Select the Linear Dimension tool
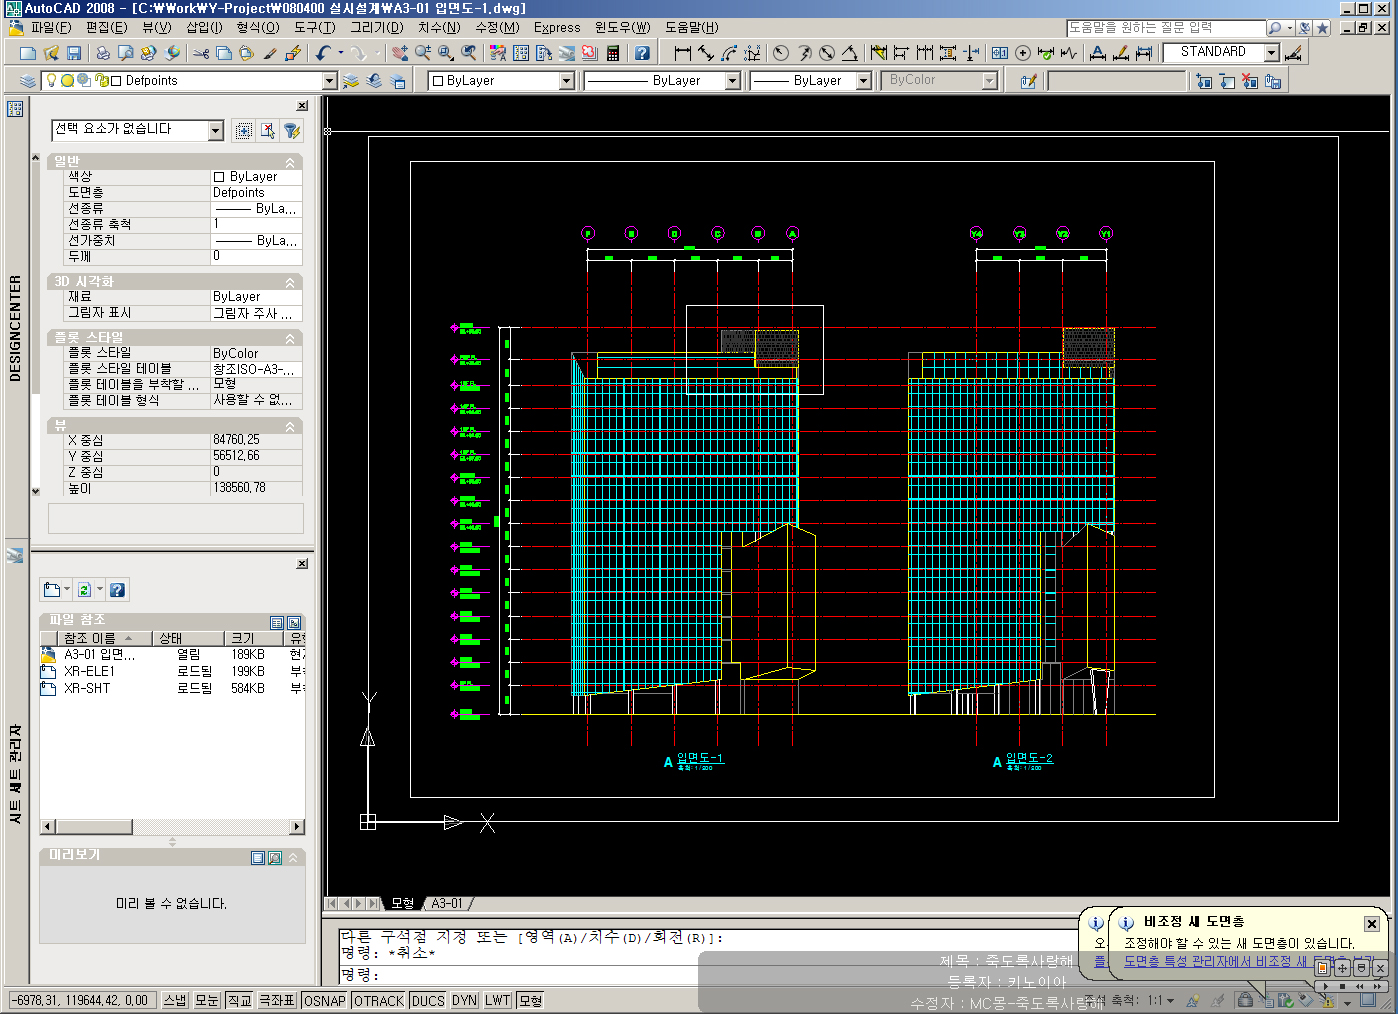1398x1014 pixels. tap(683, 53)
